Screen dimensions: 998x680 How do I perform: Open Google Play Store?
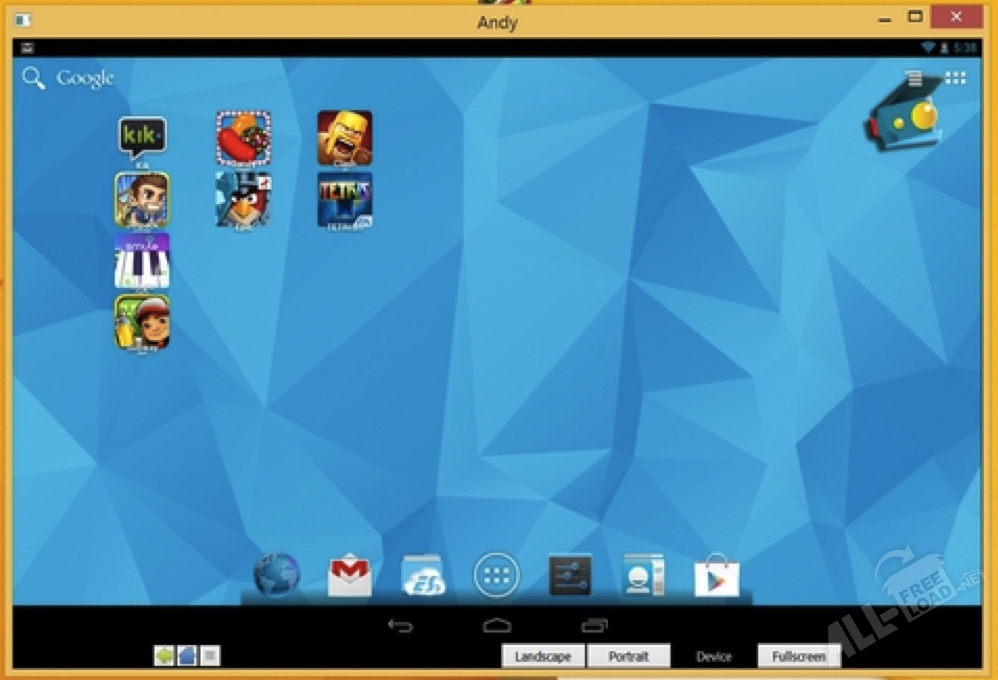click(717, 576)
